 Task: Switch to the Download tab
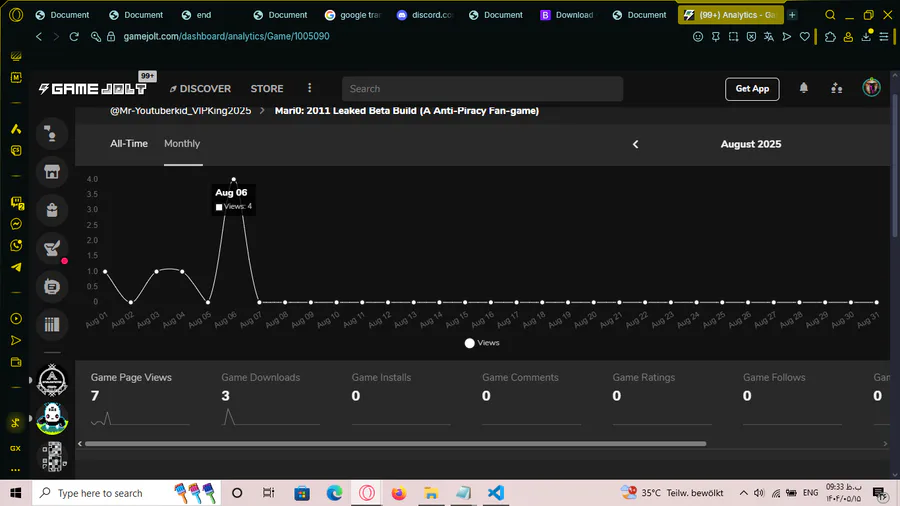click(568, 15)
